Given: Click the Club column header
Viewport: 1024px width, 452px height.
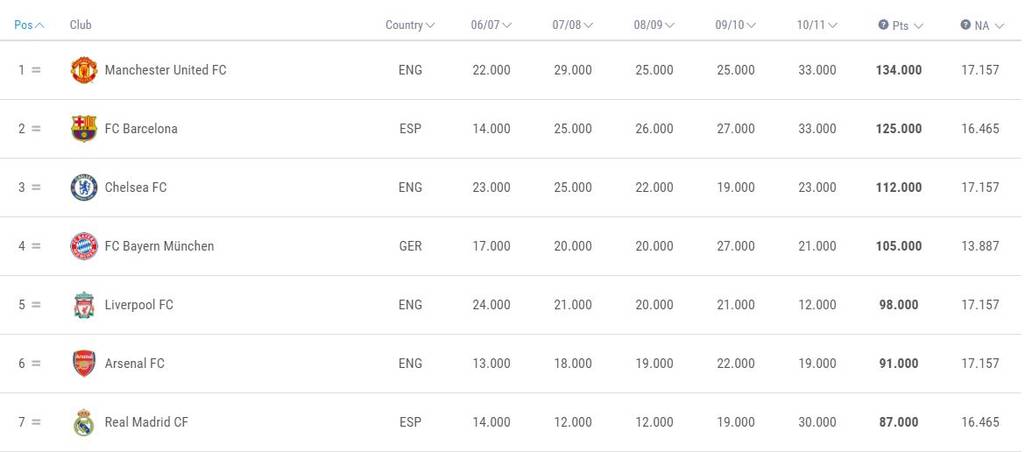Looking at the screenshot, I should coord(80,25).
